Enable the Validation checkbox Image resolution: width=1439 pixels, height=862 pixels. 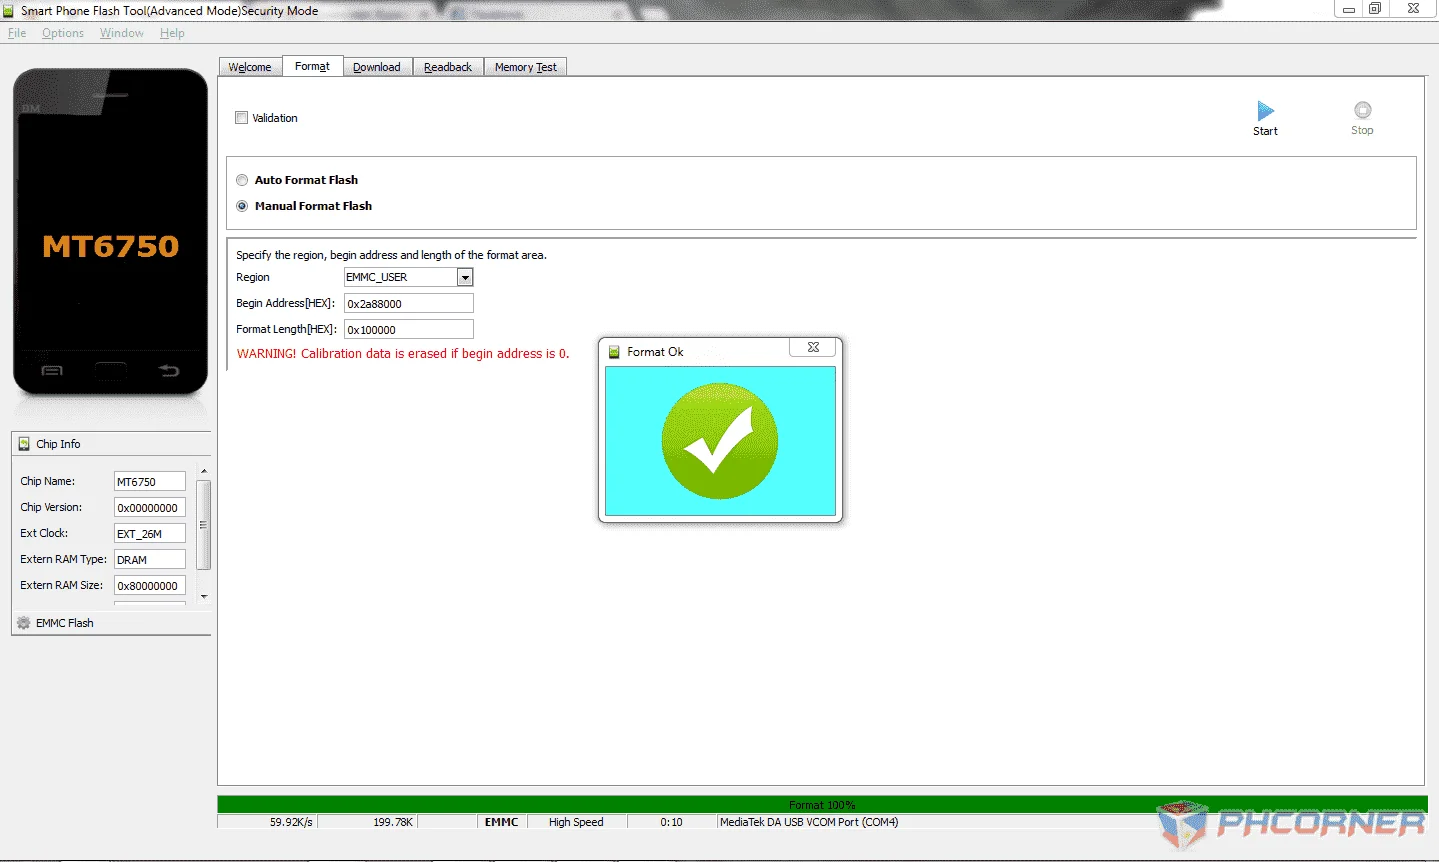241,118
